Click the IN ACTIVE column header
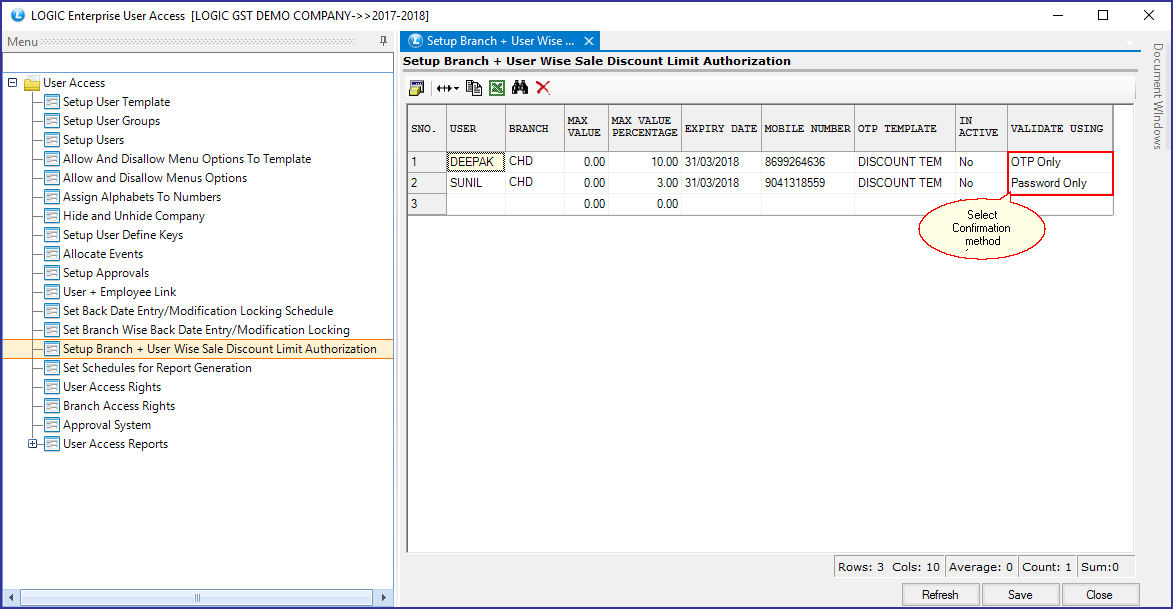 click(981, 127)
